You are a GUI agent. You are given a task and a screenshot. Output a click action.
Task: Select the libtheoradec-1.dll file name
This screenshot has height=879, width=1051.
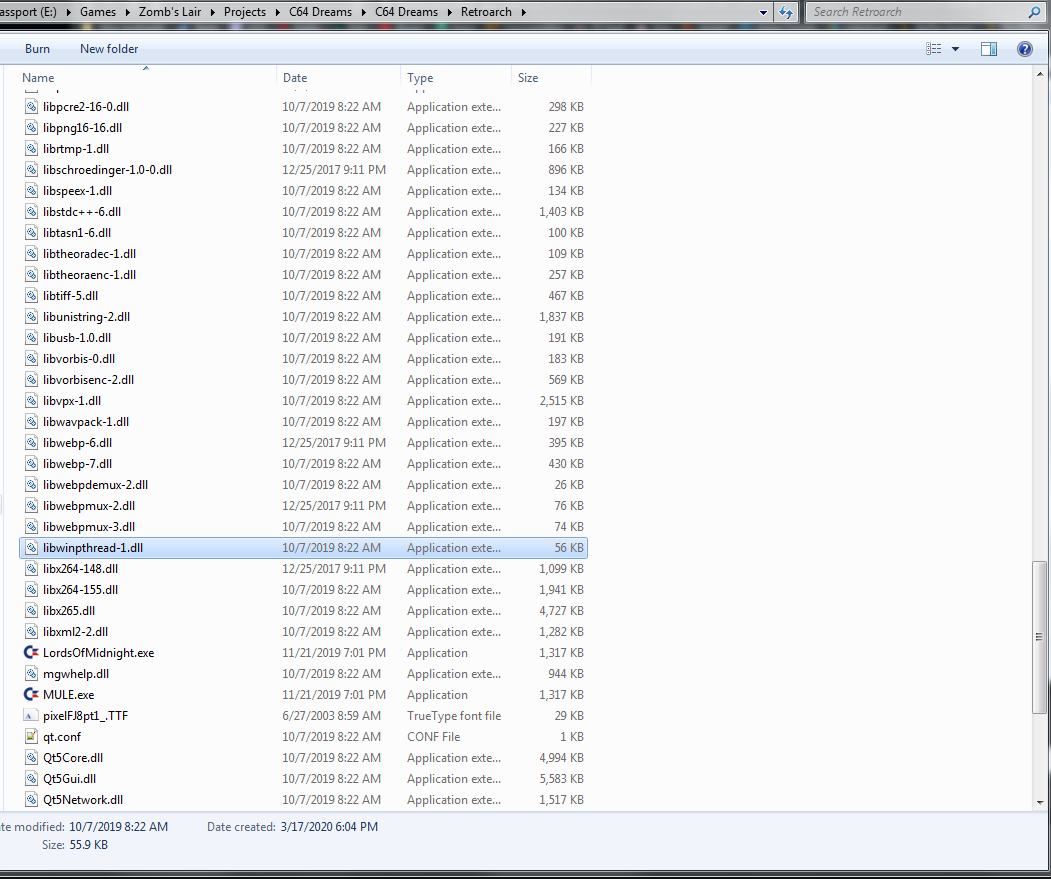89,253
